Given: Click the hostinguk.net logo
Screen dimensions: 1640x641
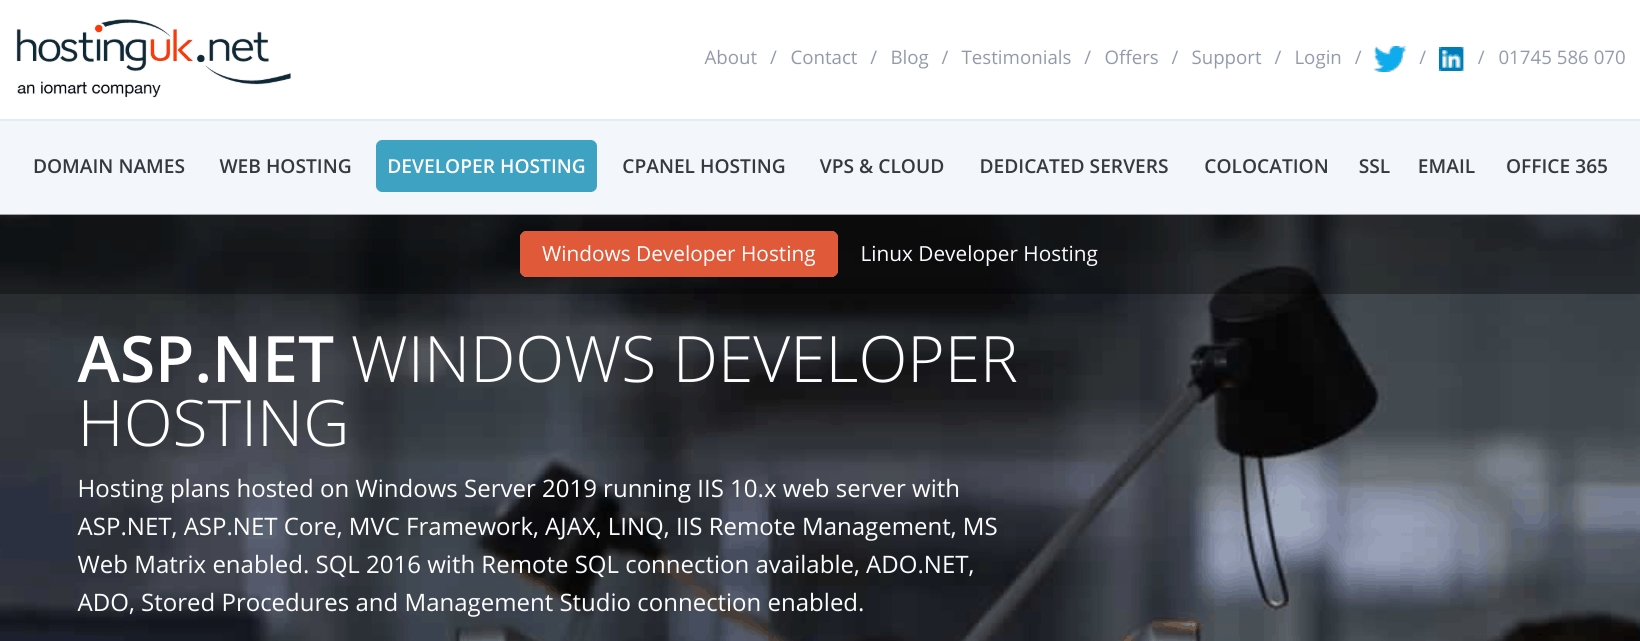Looking at the screenshot, I should (153, 58).
